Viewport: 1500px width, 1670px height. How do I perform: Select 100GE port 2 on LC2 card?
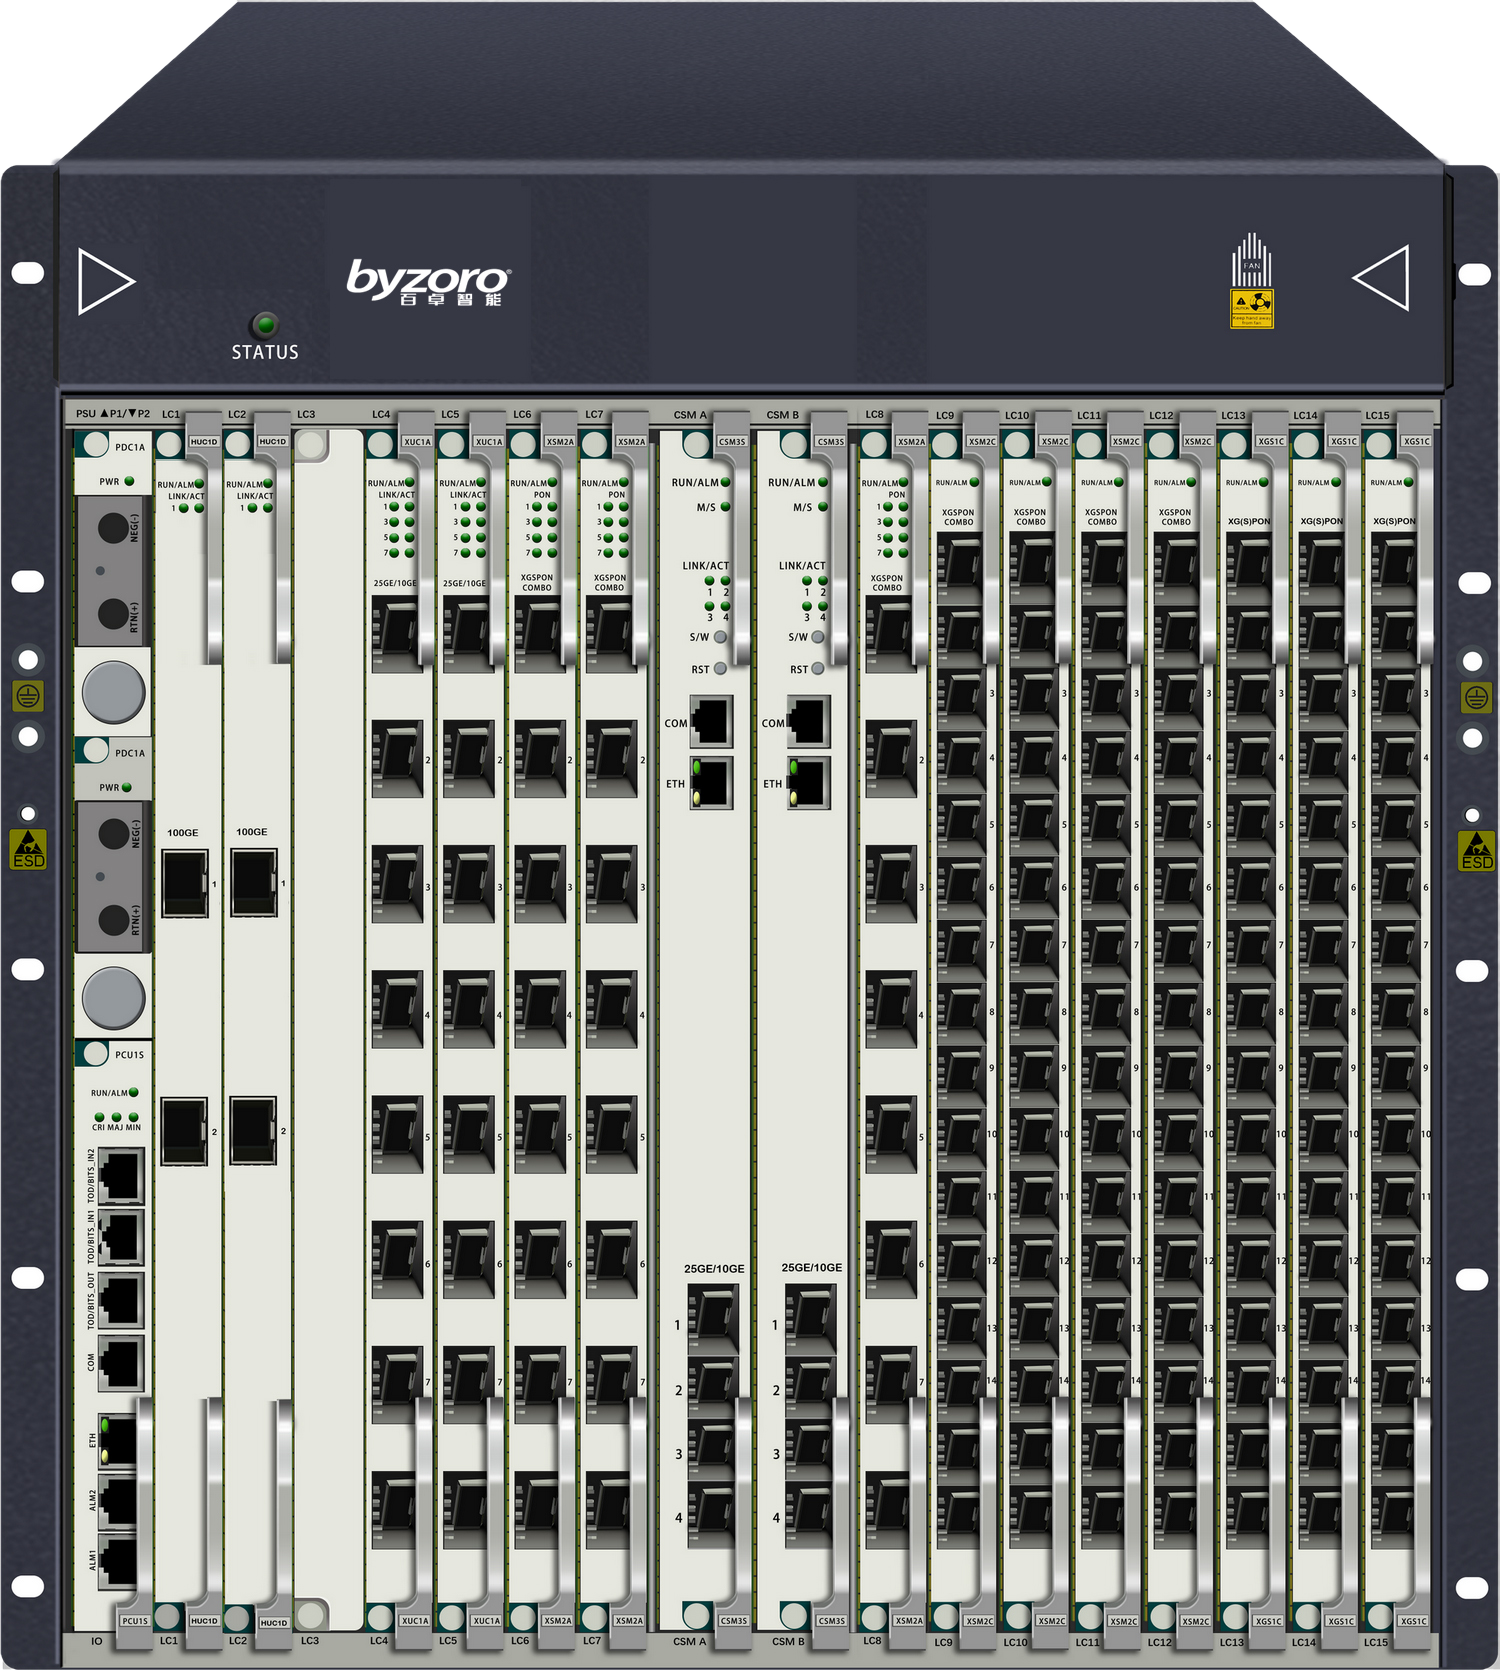253,1130
